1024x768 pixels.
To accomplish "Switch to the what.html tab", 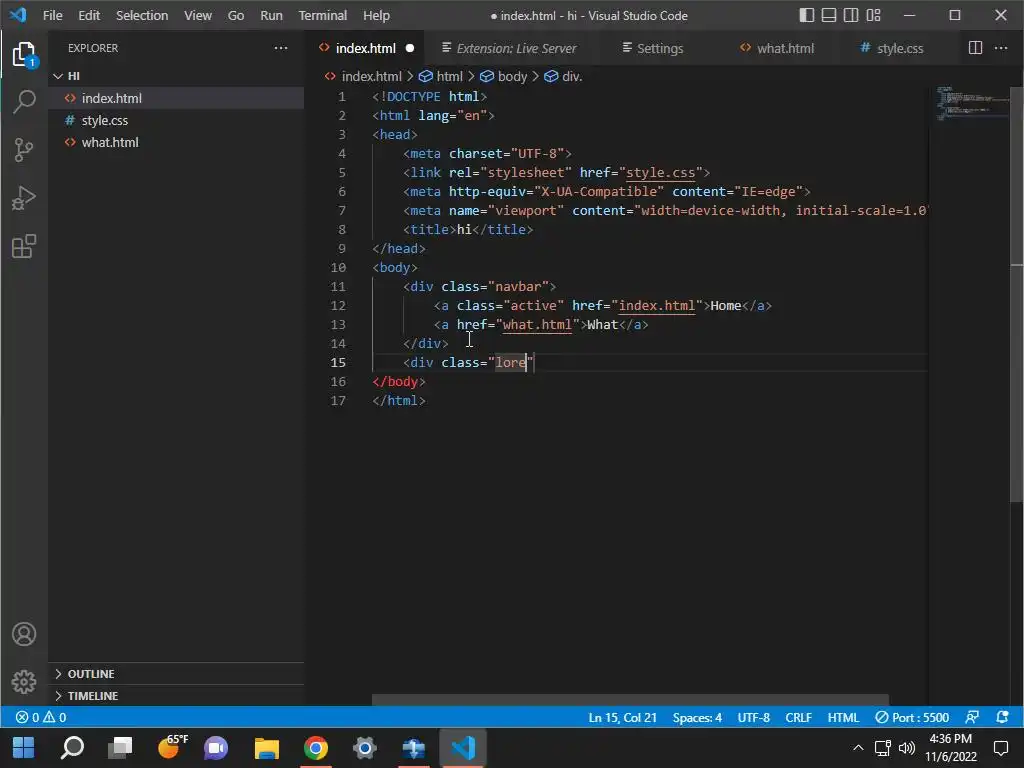I will [x=777, y=48].
